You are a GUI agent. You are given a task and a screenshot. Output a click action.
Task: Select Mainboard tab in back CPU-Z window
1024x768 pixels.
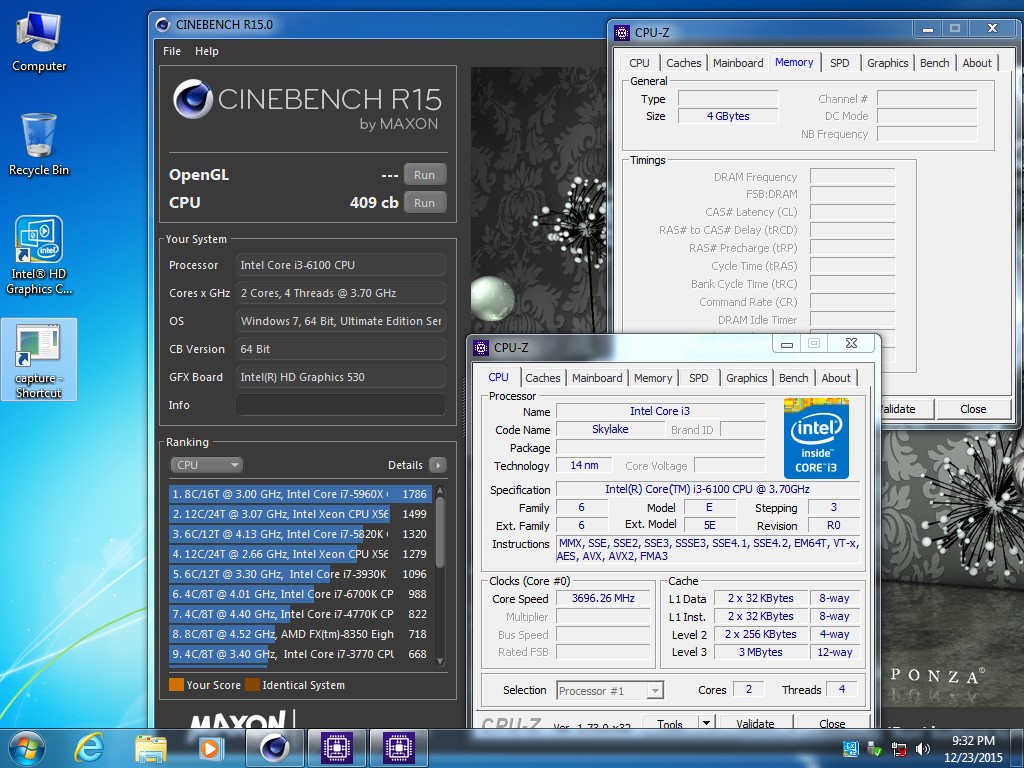(738, 63)
